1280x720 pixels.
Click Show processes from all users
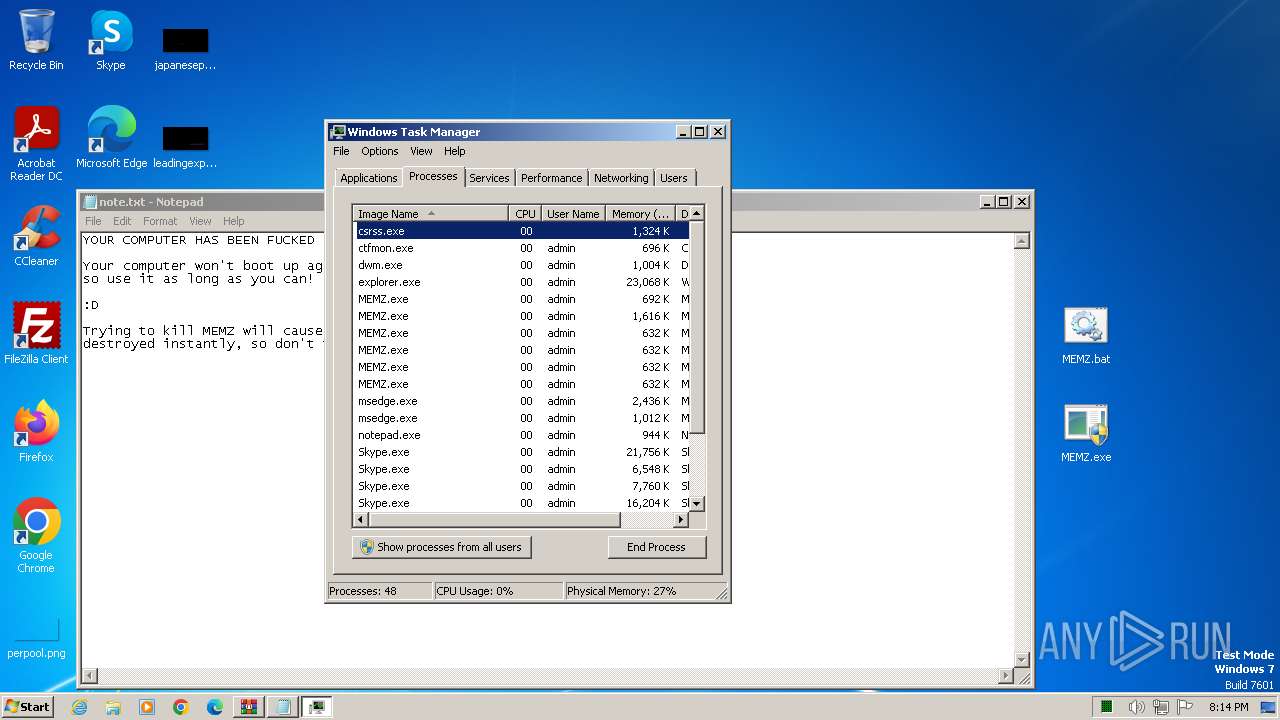click(x=441, y=547)
